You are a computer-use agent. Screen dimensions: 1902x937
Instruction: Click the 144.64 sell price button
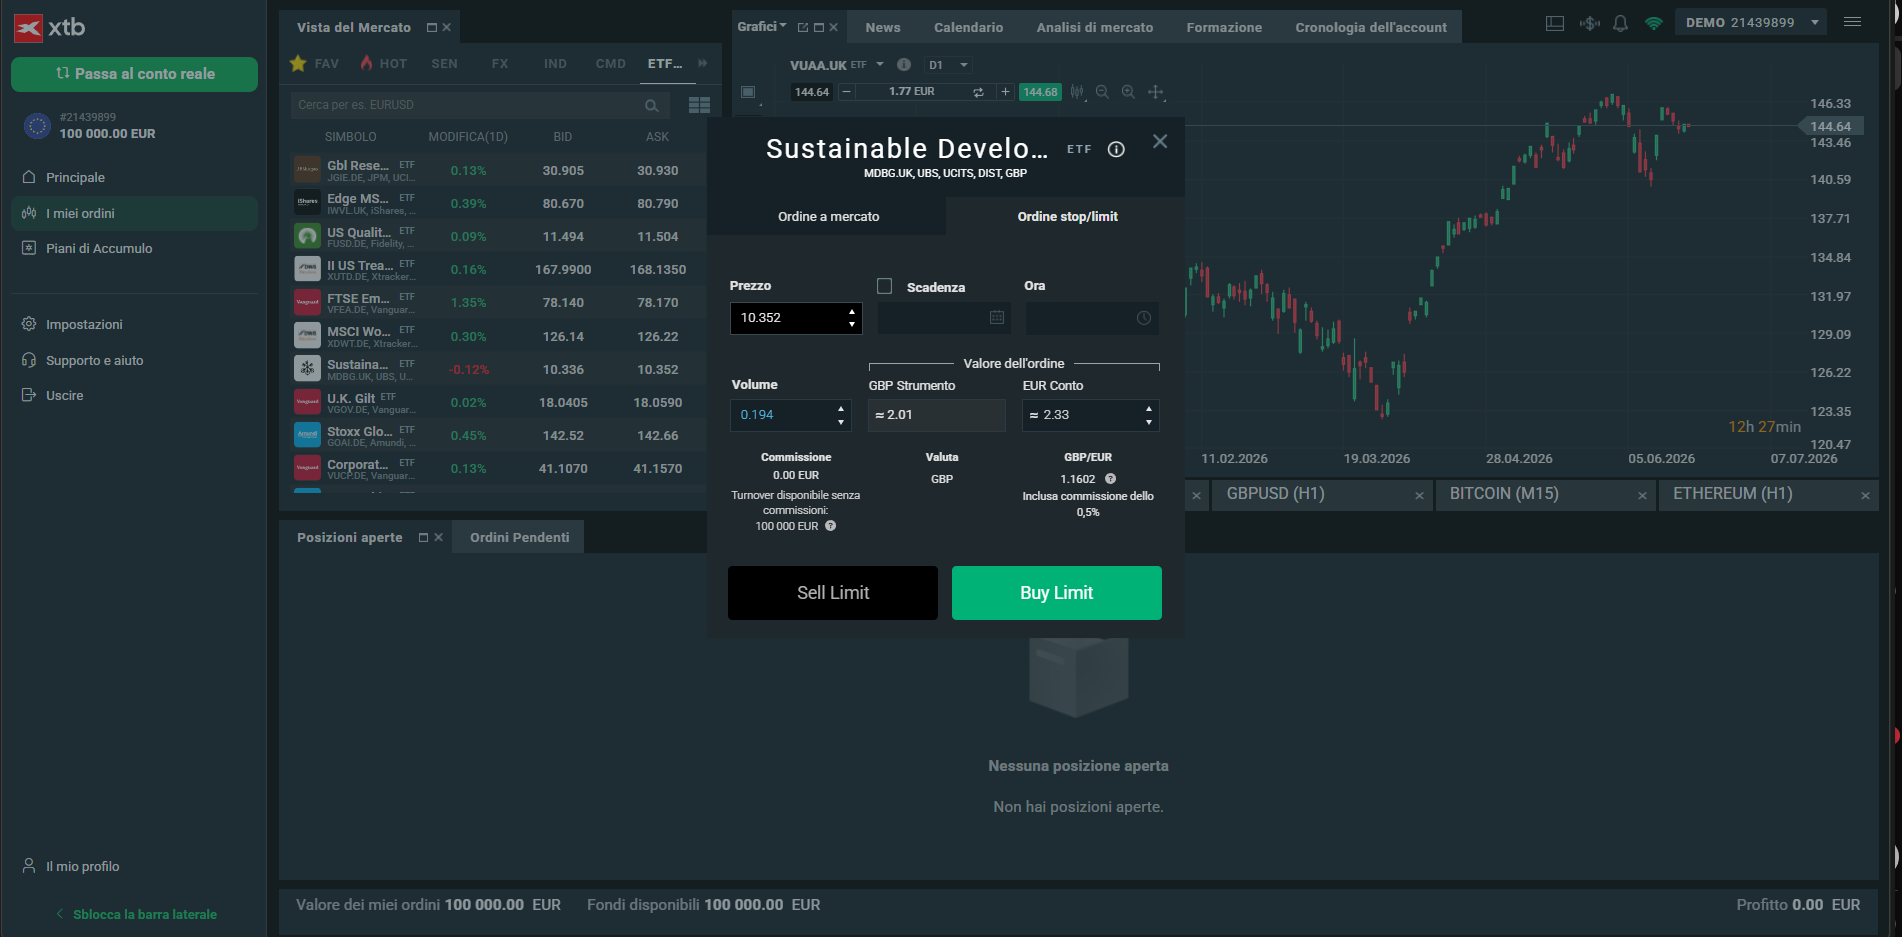point(811,92)
